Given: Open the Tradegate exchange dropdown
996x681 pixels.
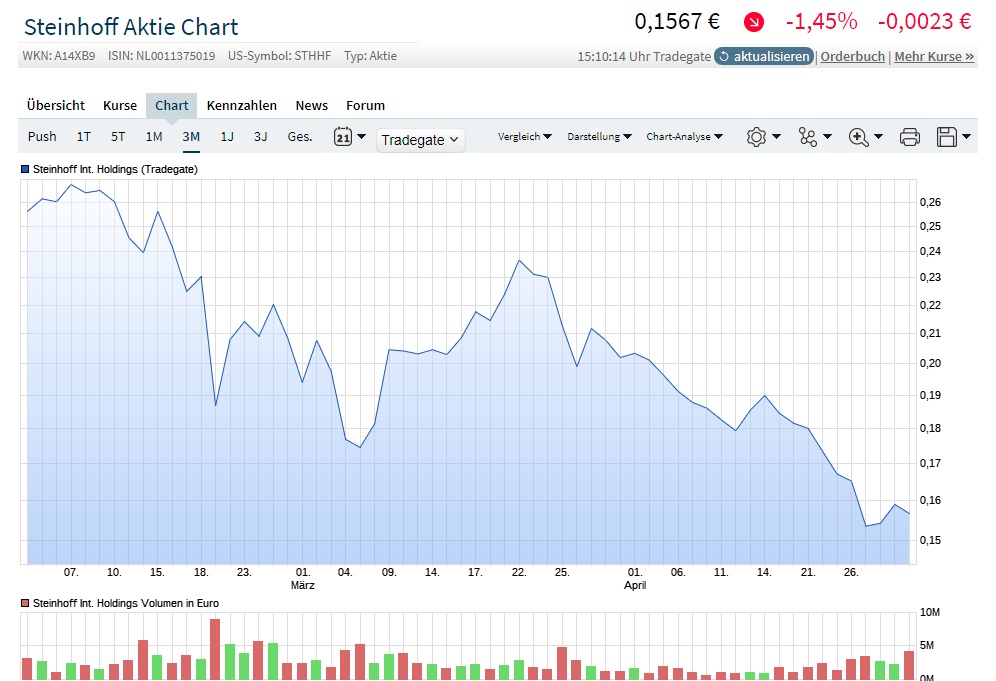Looking at the screenshot, I should tap(419, 139).
